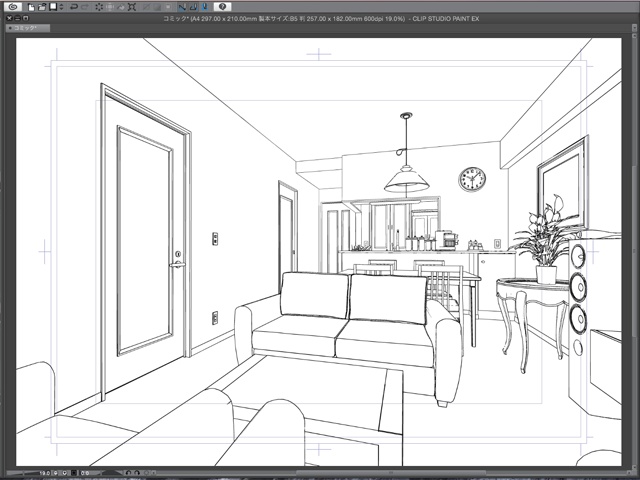Select the コミック canvas tab
640x480 pixels.
pos(26,28)
